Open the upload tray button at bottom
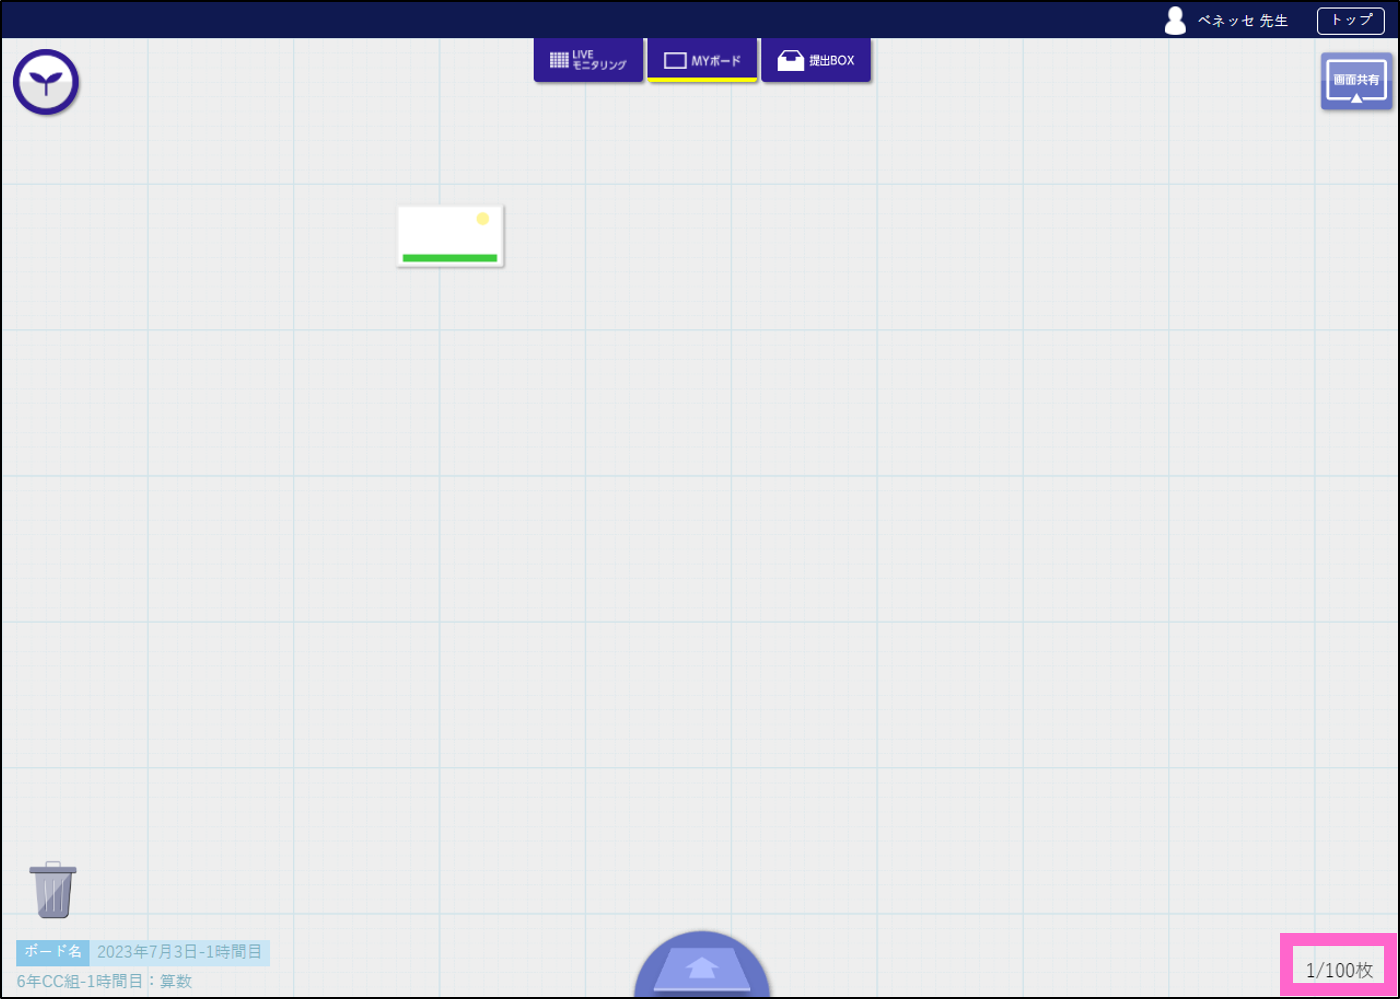The width and height of the screenshot is (1400, 999). click(x=702, y=965)
